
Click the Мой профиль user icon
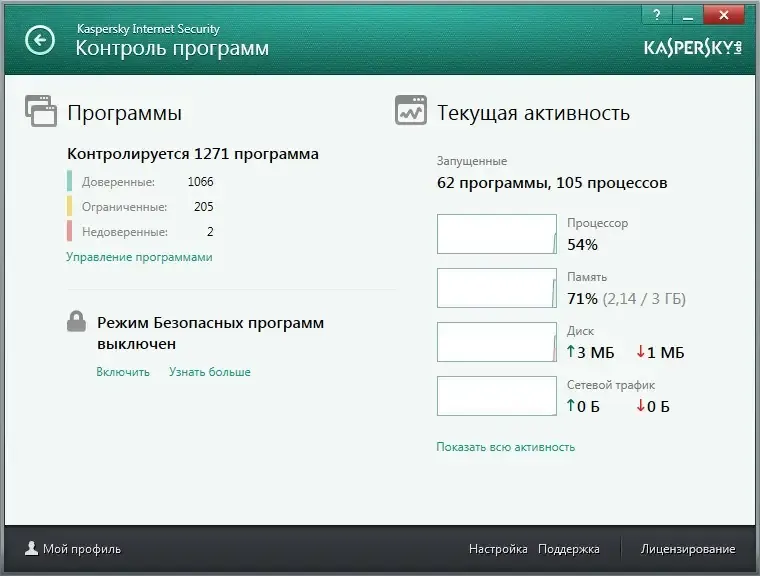32,548
